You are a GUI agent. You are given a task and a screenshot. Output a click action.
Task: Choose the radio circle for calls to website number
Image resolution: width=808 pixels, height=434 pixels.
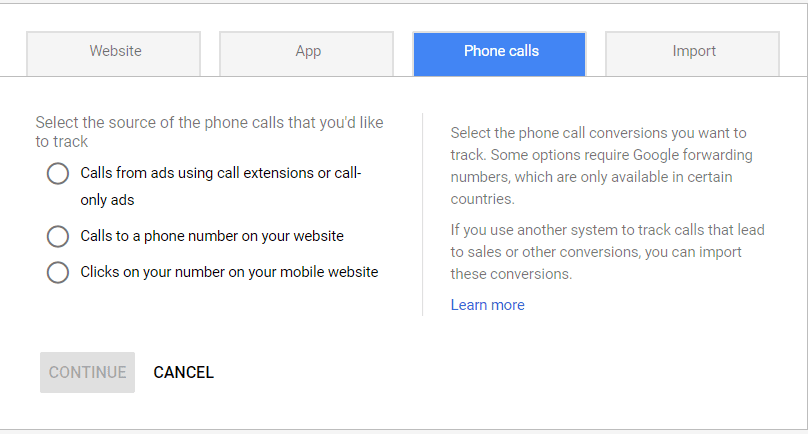point(58,237)
